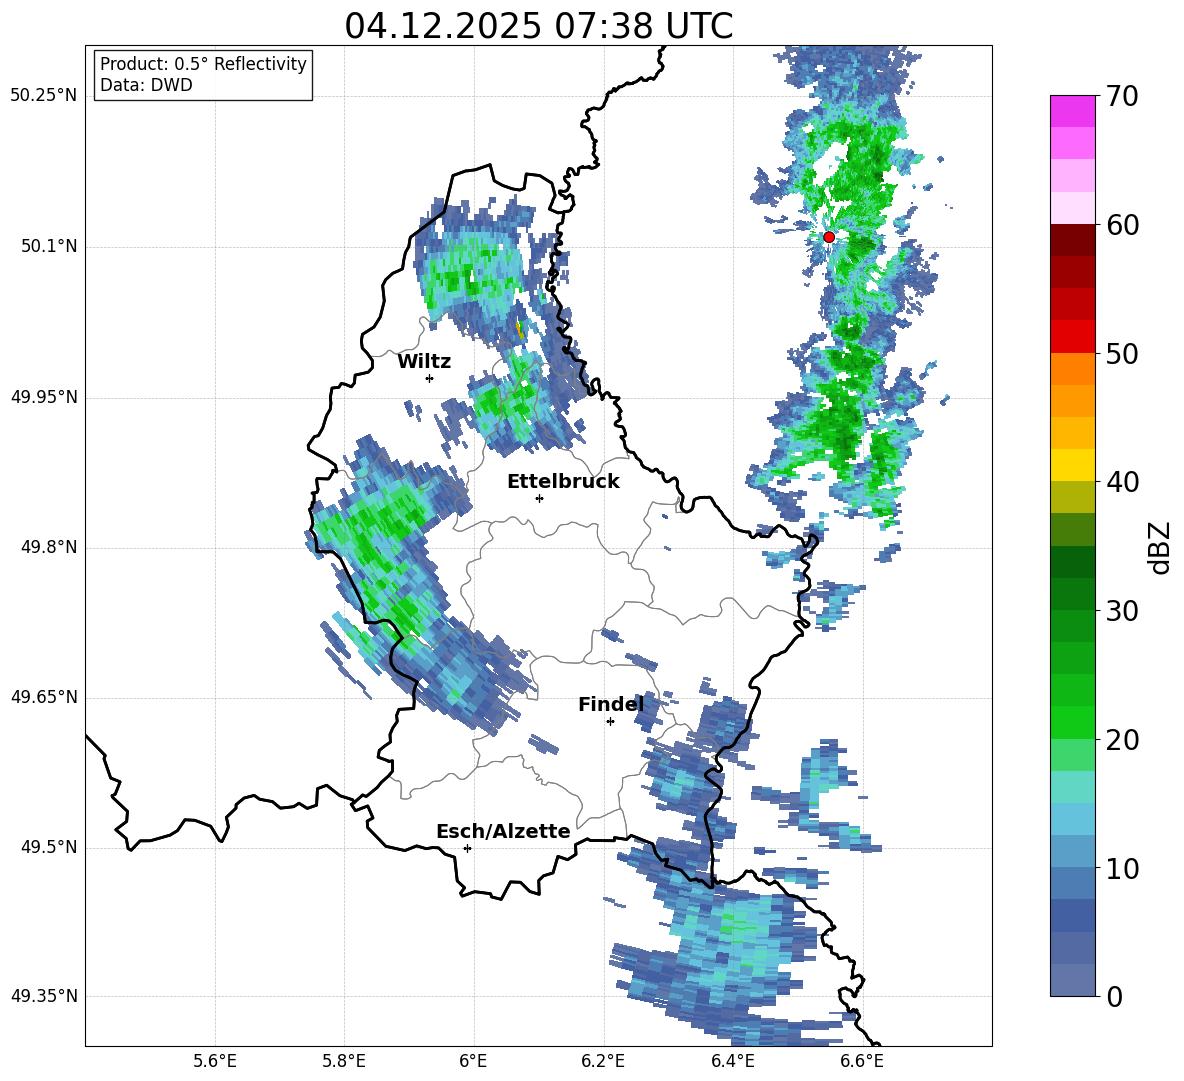Click the Ettelbruck city label
Screen dimensions: 1184x1081
tap(563, 482)
